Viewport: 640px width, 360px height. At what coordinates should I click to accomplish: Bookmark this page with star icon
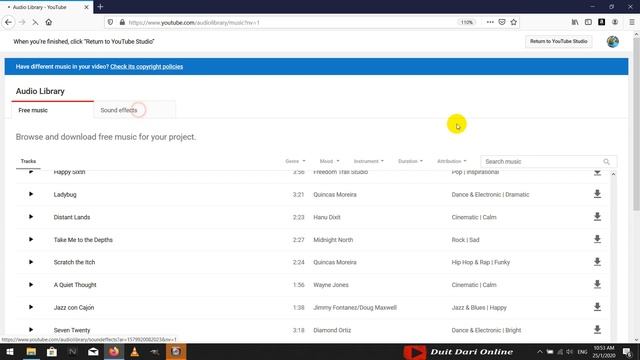click(514, 22)
